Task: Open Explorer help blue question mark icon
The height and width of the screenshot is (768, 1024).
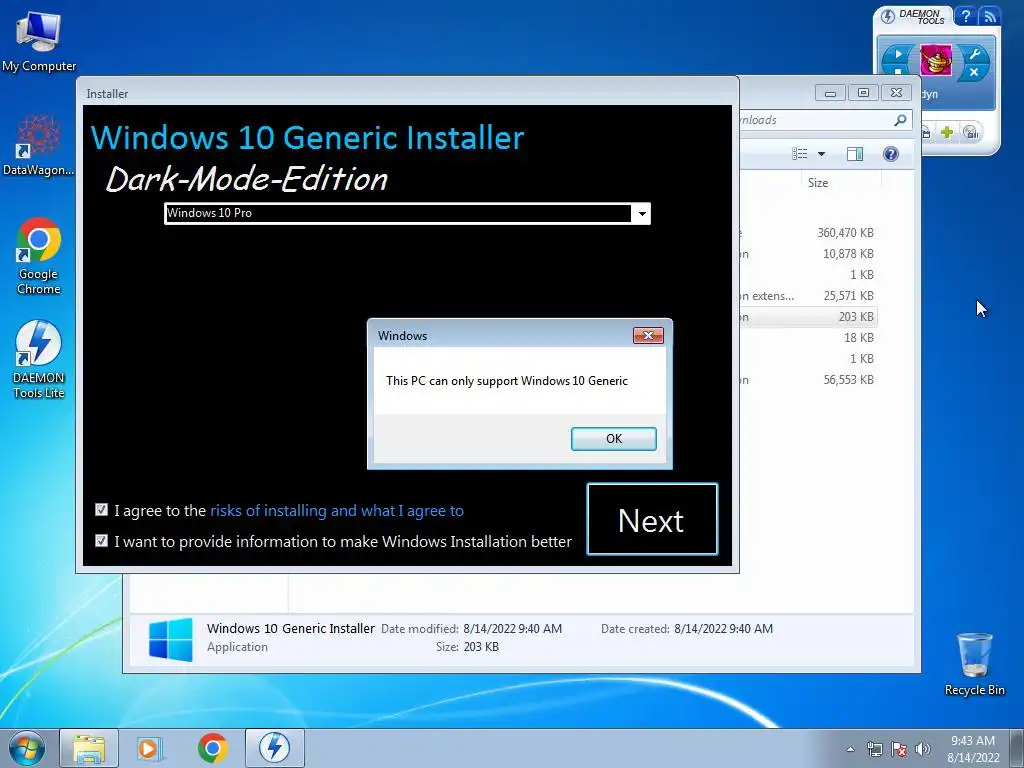Action: 890,153
